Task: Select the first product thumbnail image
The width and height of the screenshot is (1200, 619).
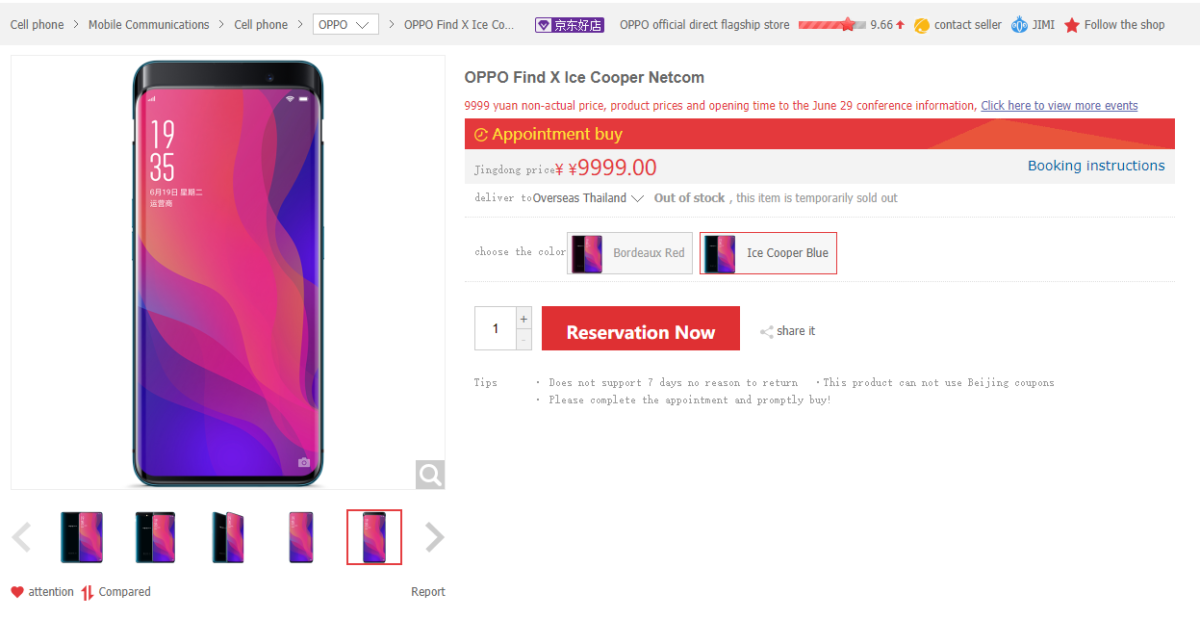Action: 81,537
